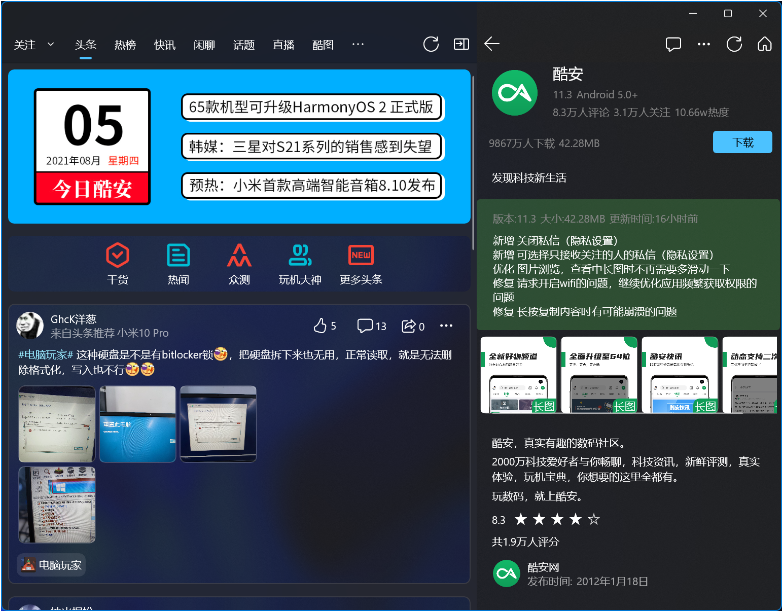Click the 酷安 green app logo
The image size is (782, 611).
pos(515,93)
